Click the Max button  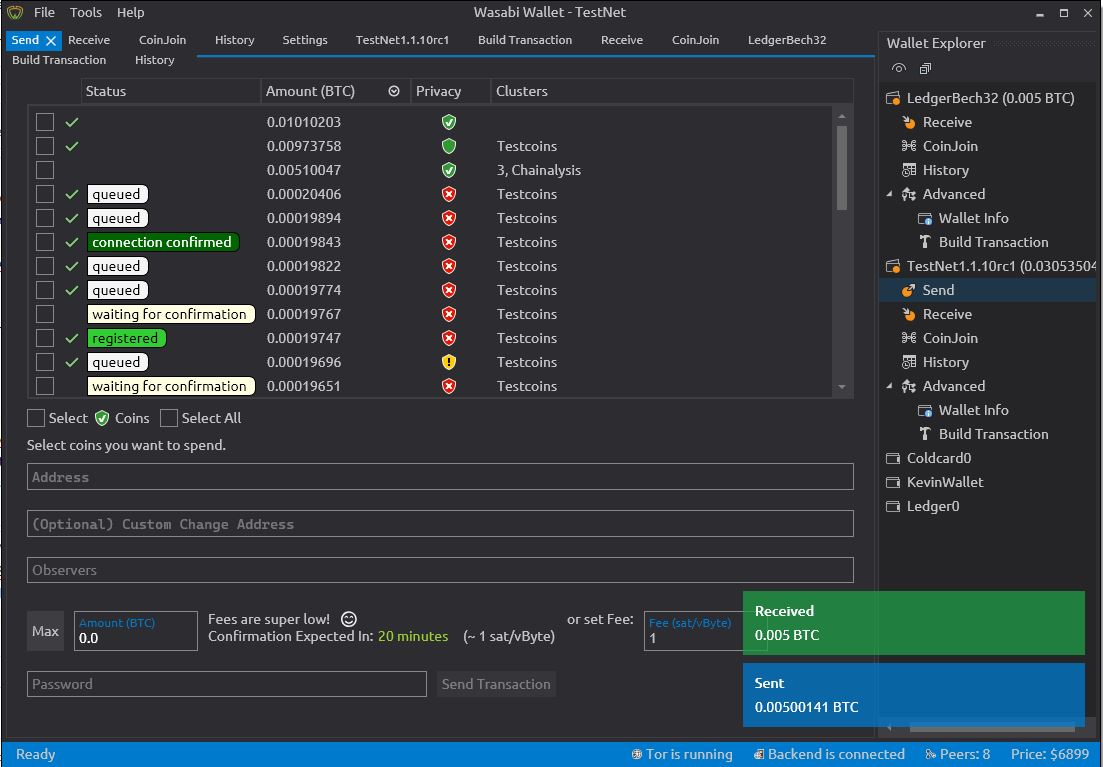coord(45,631)
